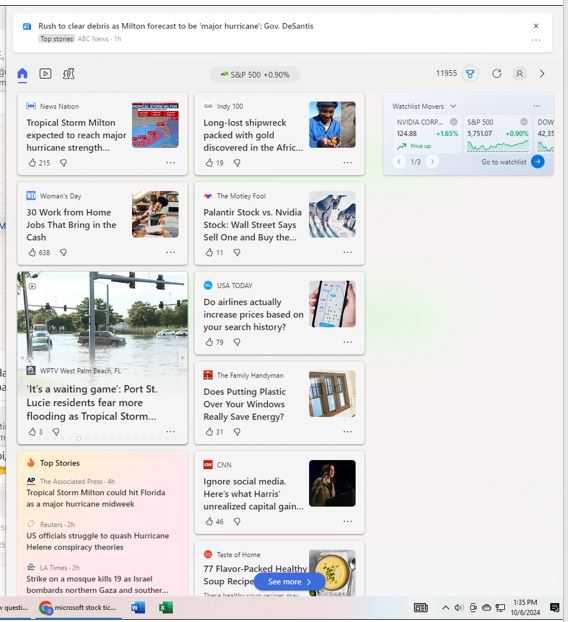Refresh the widgets feed
This screenshot has height=622, width=568.
coord(497,74)
